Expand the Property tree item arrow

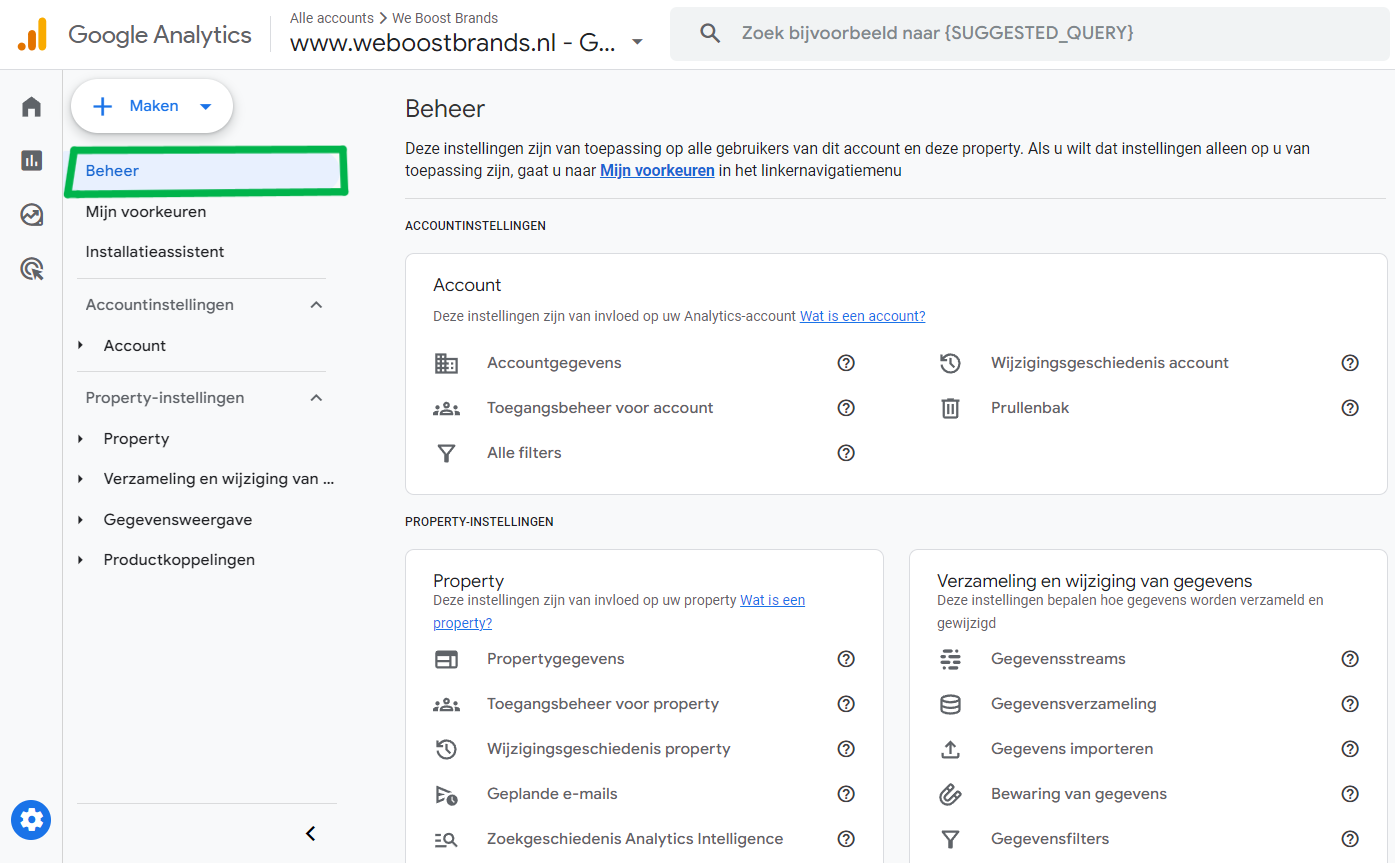point(81,438)
